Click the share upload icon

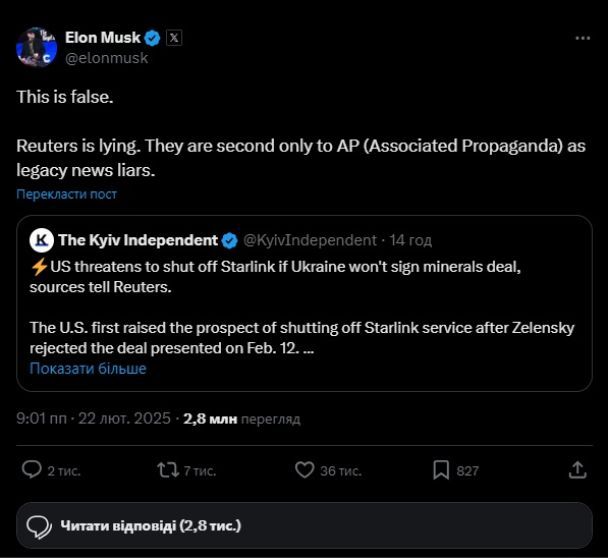pos(577,470)
